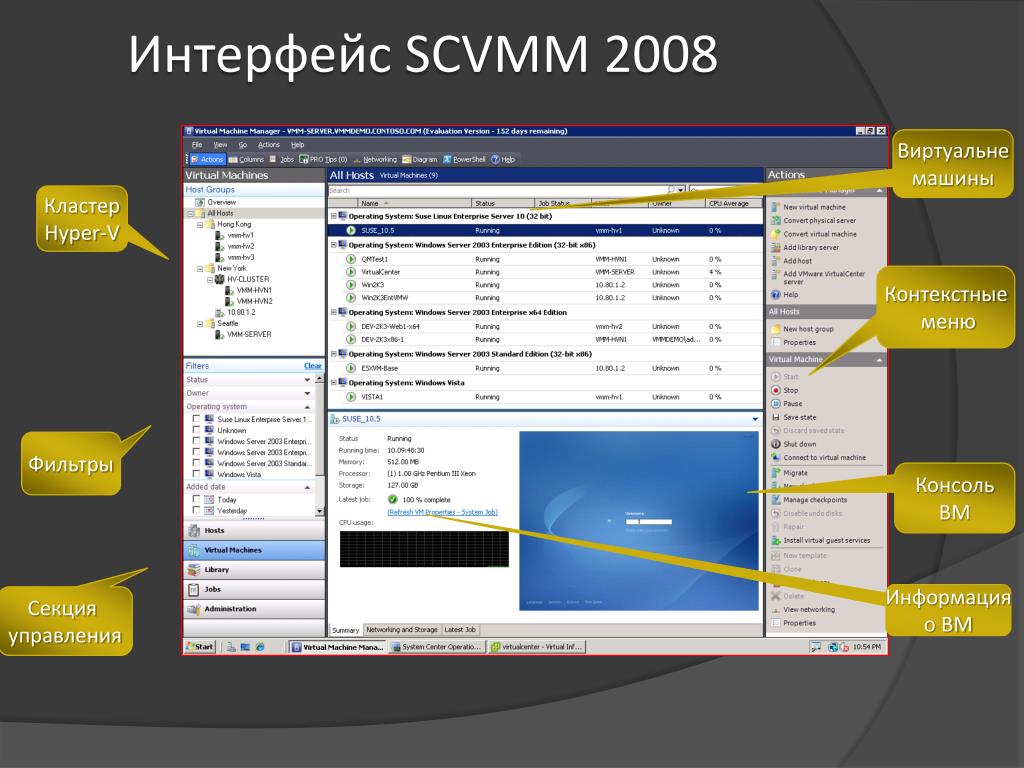Open the View menu
Image resolution: width=1024 pixels, height=768 pixels.
click(x=221, y=145)
